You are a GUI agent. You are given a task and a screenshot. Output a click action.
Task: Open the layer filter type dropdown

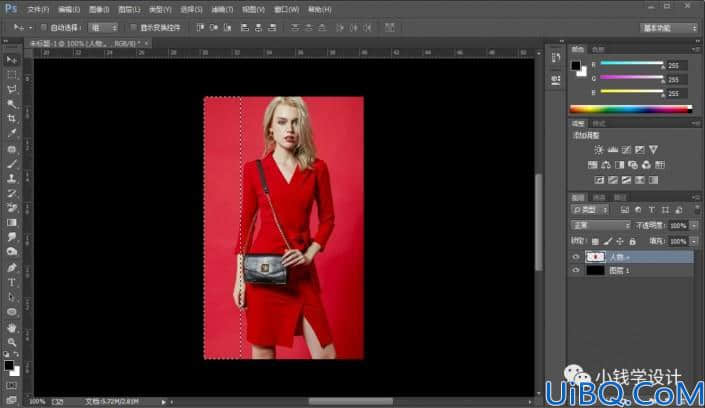point(590,210)
